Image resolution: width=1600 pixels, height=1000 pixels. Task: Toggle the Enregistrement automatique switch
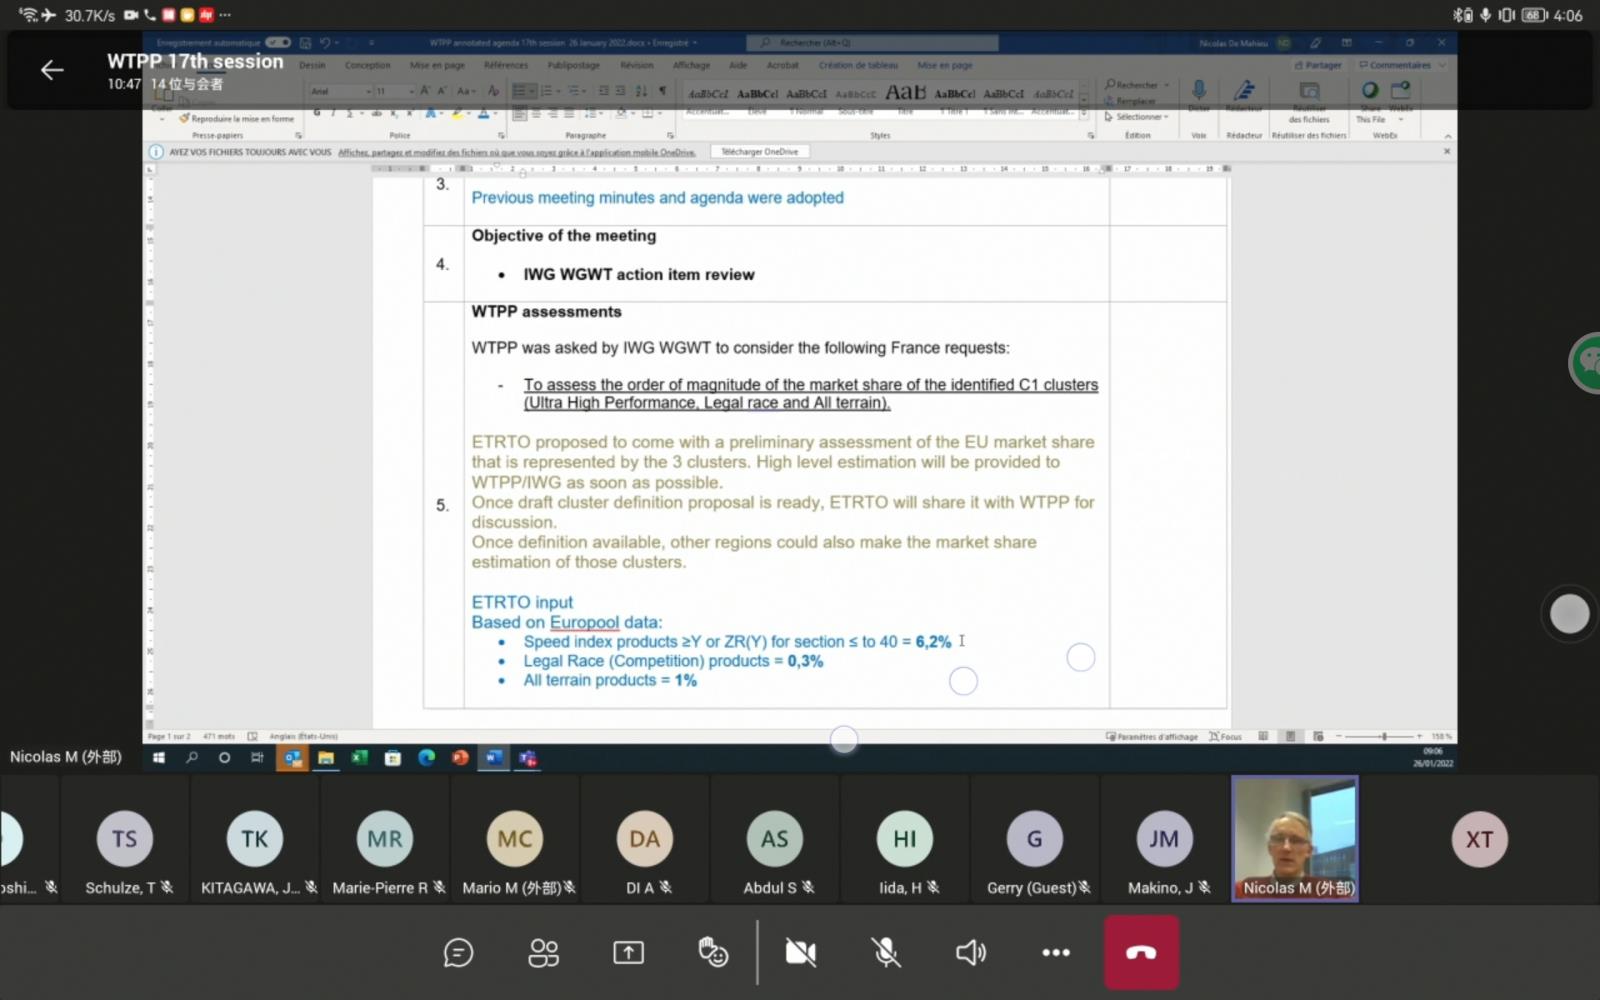[x=278, y=43]
